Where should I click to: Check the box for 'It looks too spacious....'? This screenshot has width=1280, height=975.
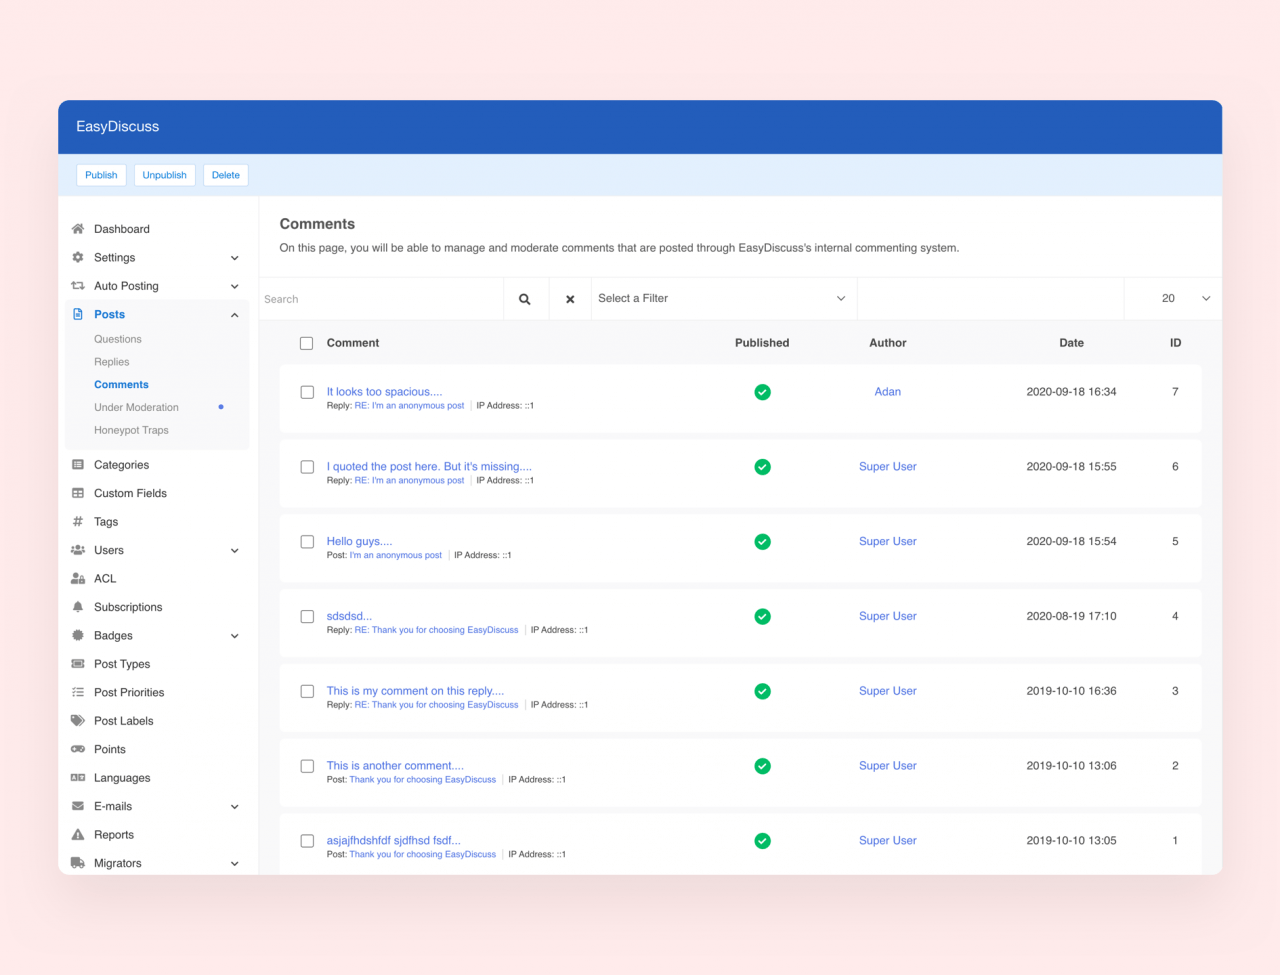tap(307, 392)
